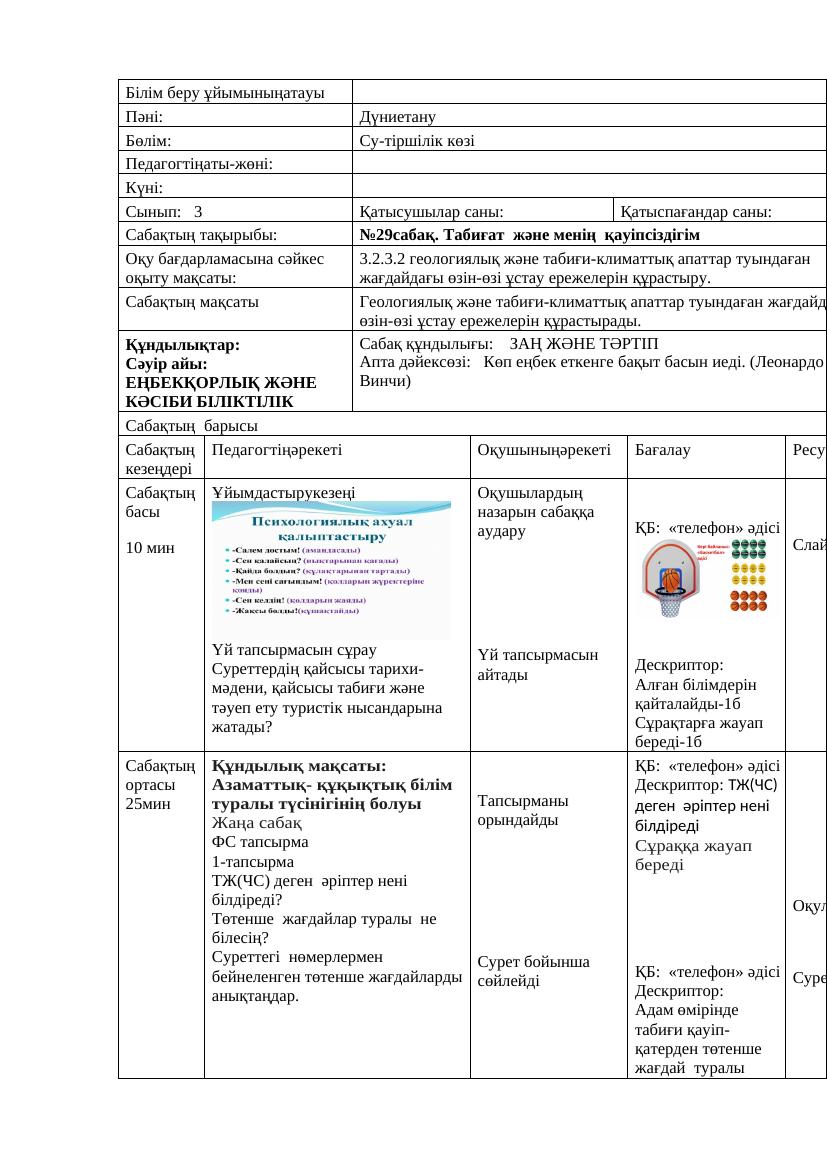This screenshot has width=827, height=1170.
Task: Click the orange basketball icons row
Action: point(748,603)
